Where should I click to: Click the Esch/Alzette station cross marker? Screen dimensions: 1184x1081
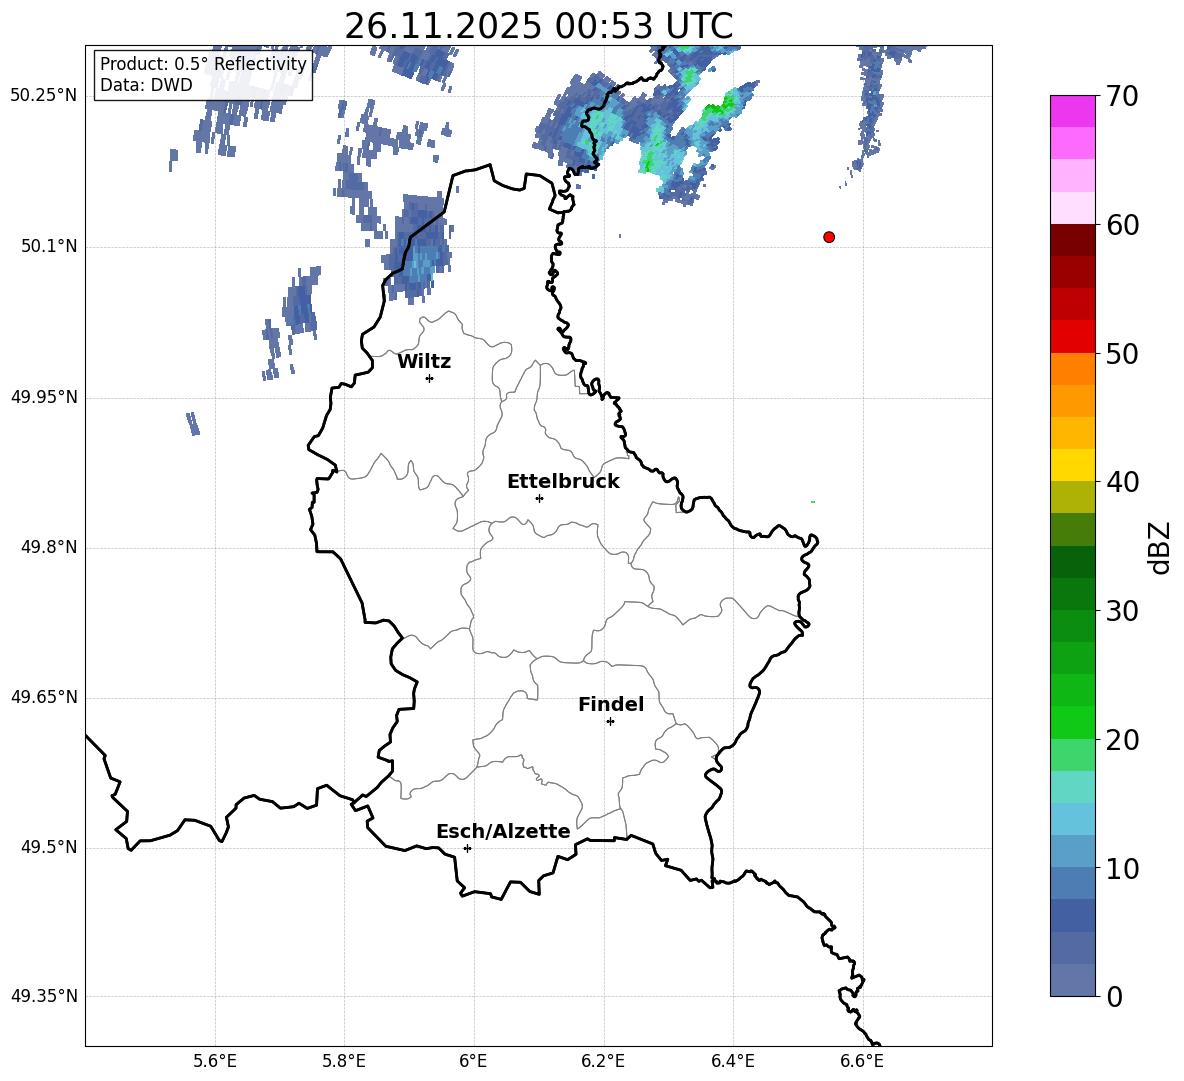pyautogui.click(x=467, y=848)
